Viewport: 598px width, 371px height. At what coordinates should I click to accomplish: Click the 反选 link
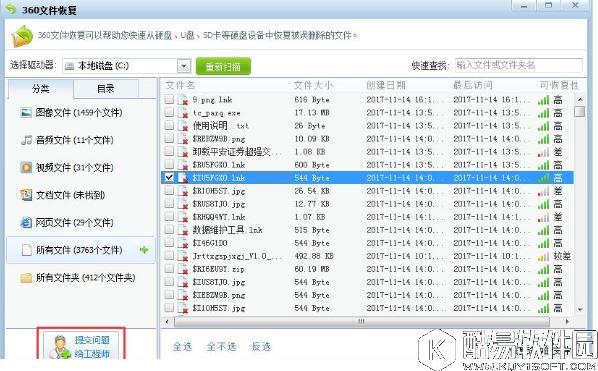[261, 346]
